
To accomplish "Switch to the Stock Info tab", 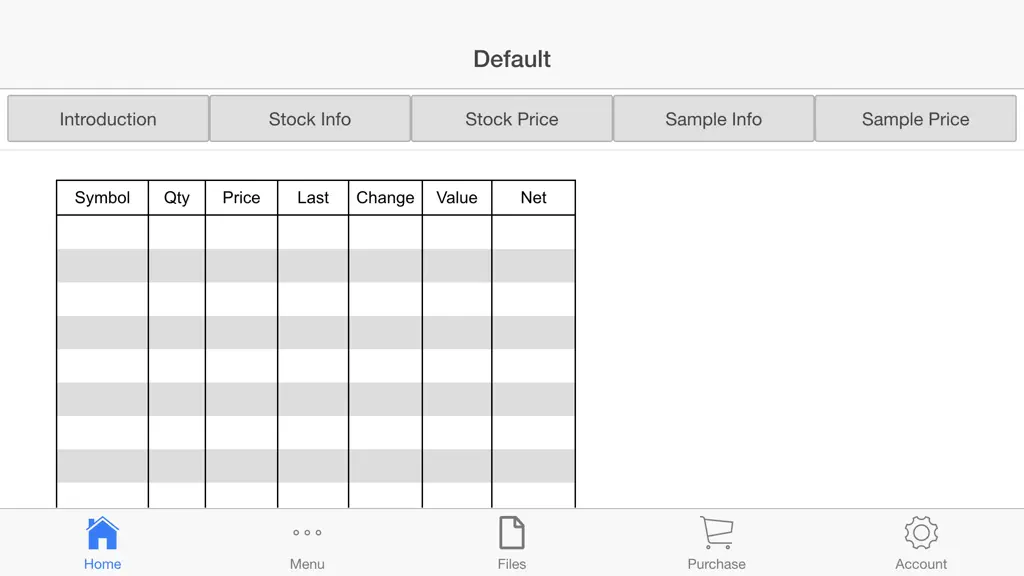I will [x=310, y=119].
